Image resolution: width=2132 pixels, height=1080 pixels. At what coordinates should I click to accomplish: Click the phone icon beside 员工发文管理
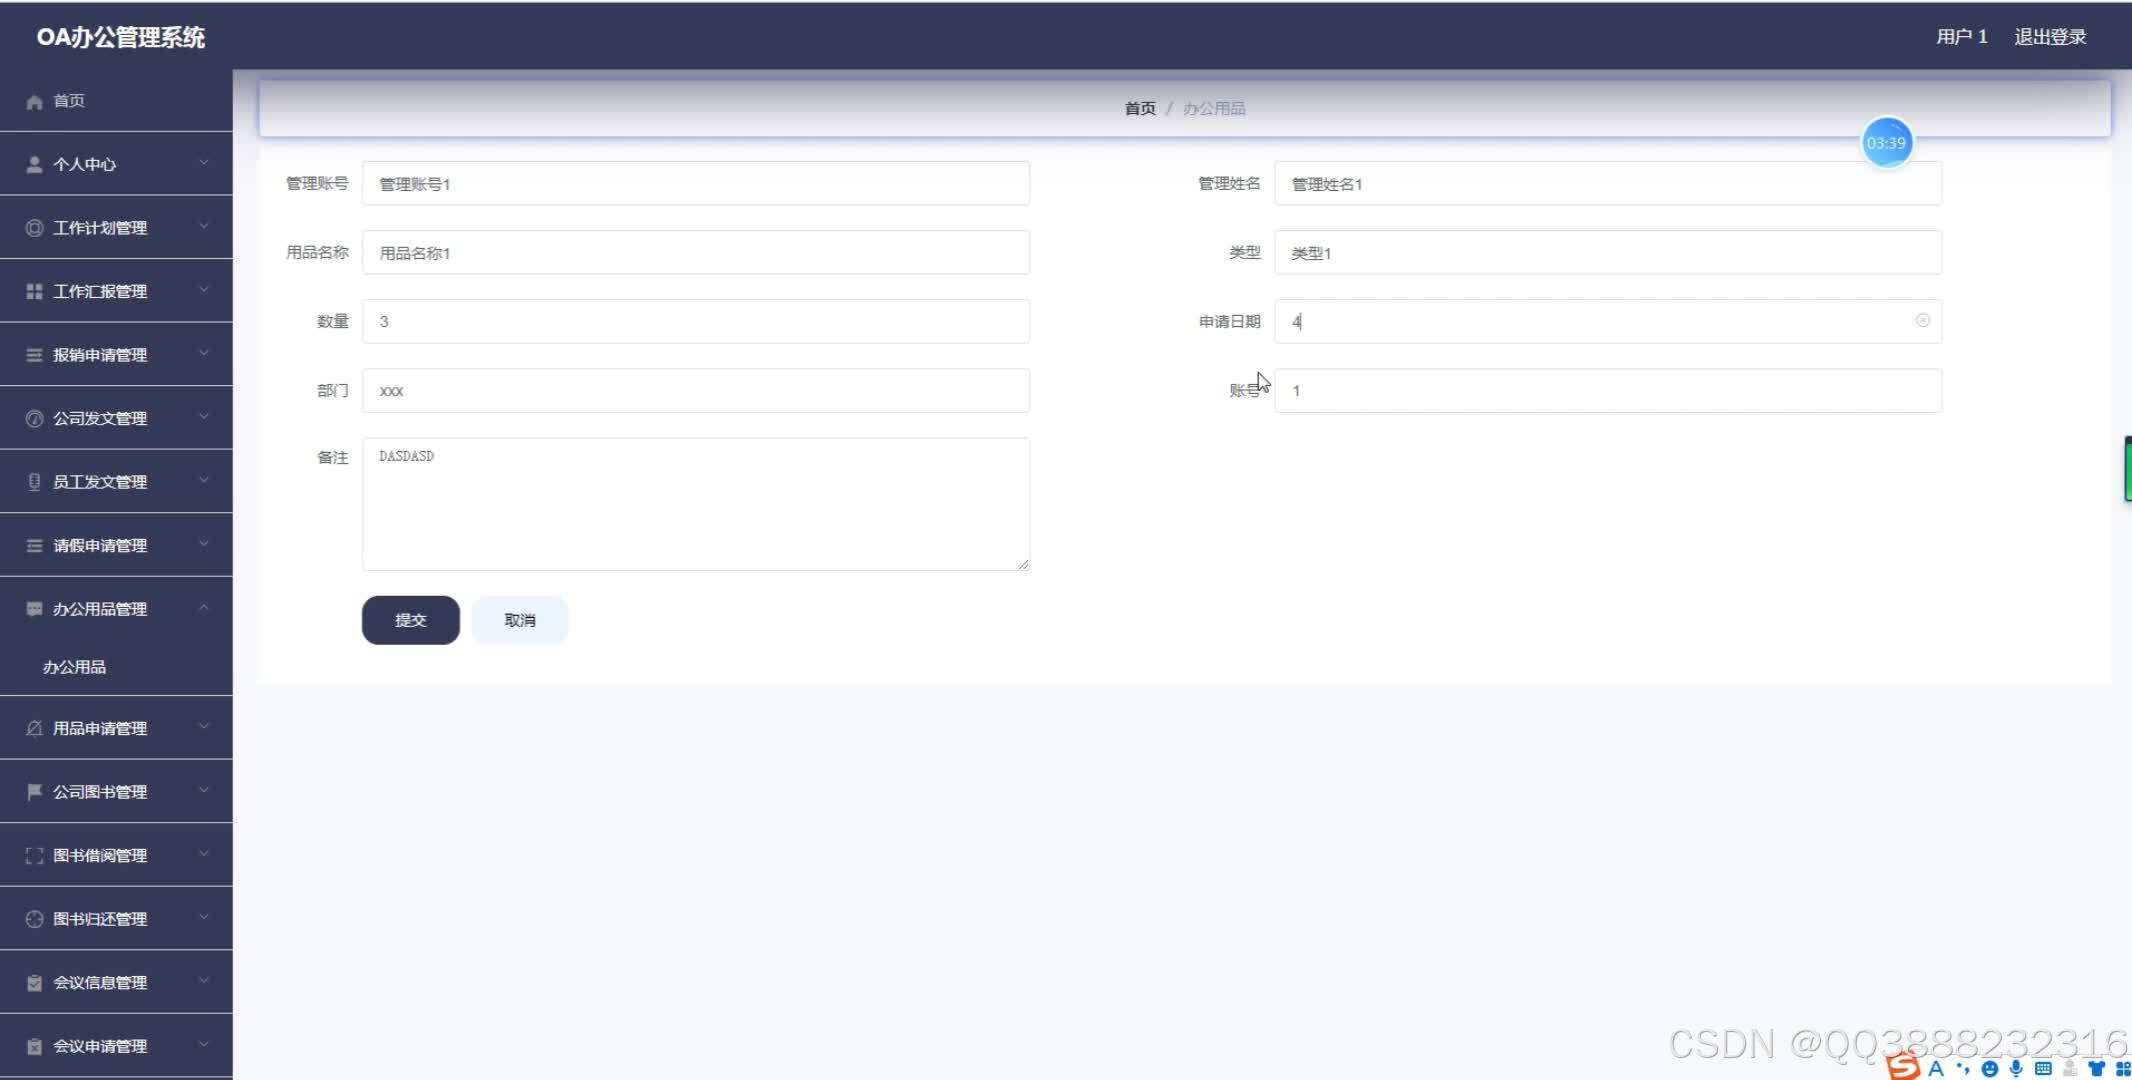pos(33,481)
